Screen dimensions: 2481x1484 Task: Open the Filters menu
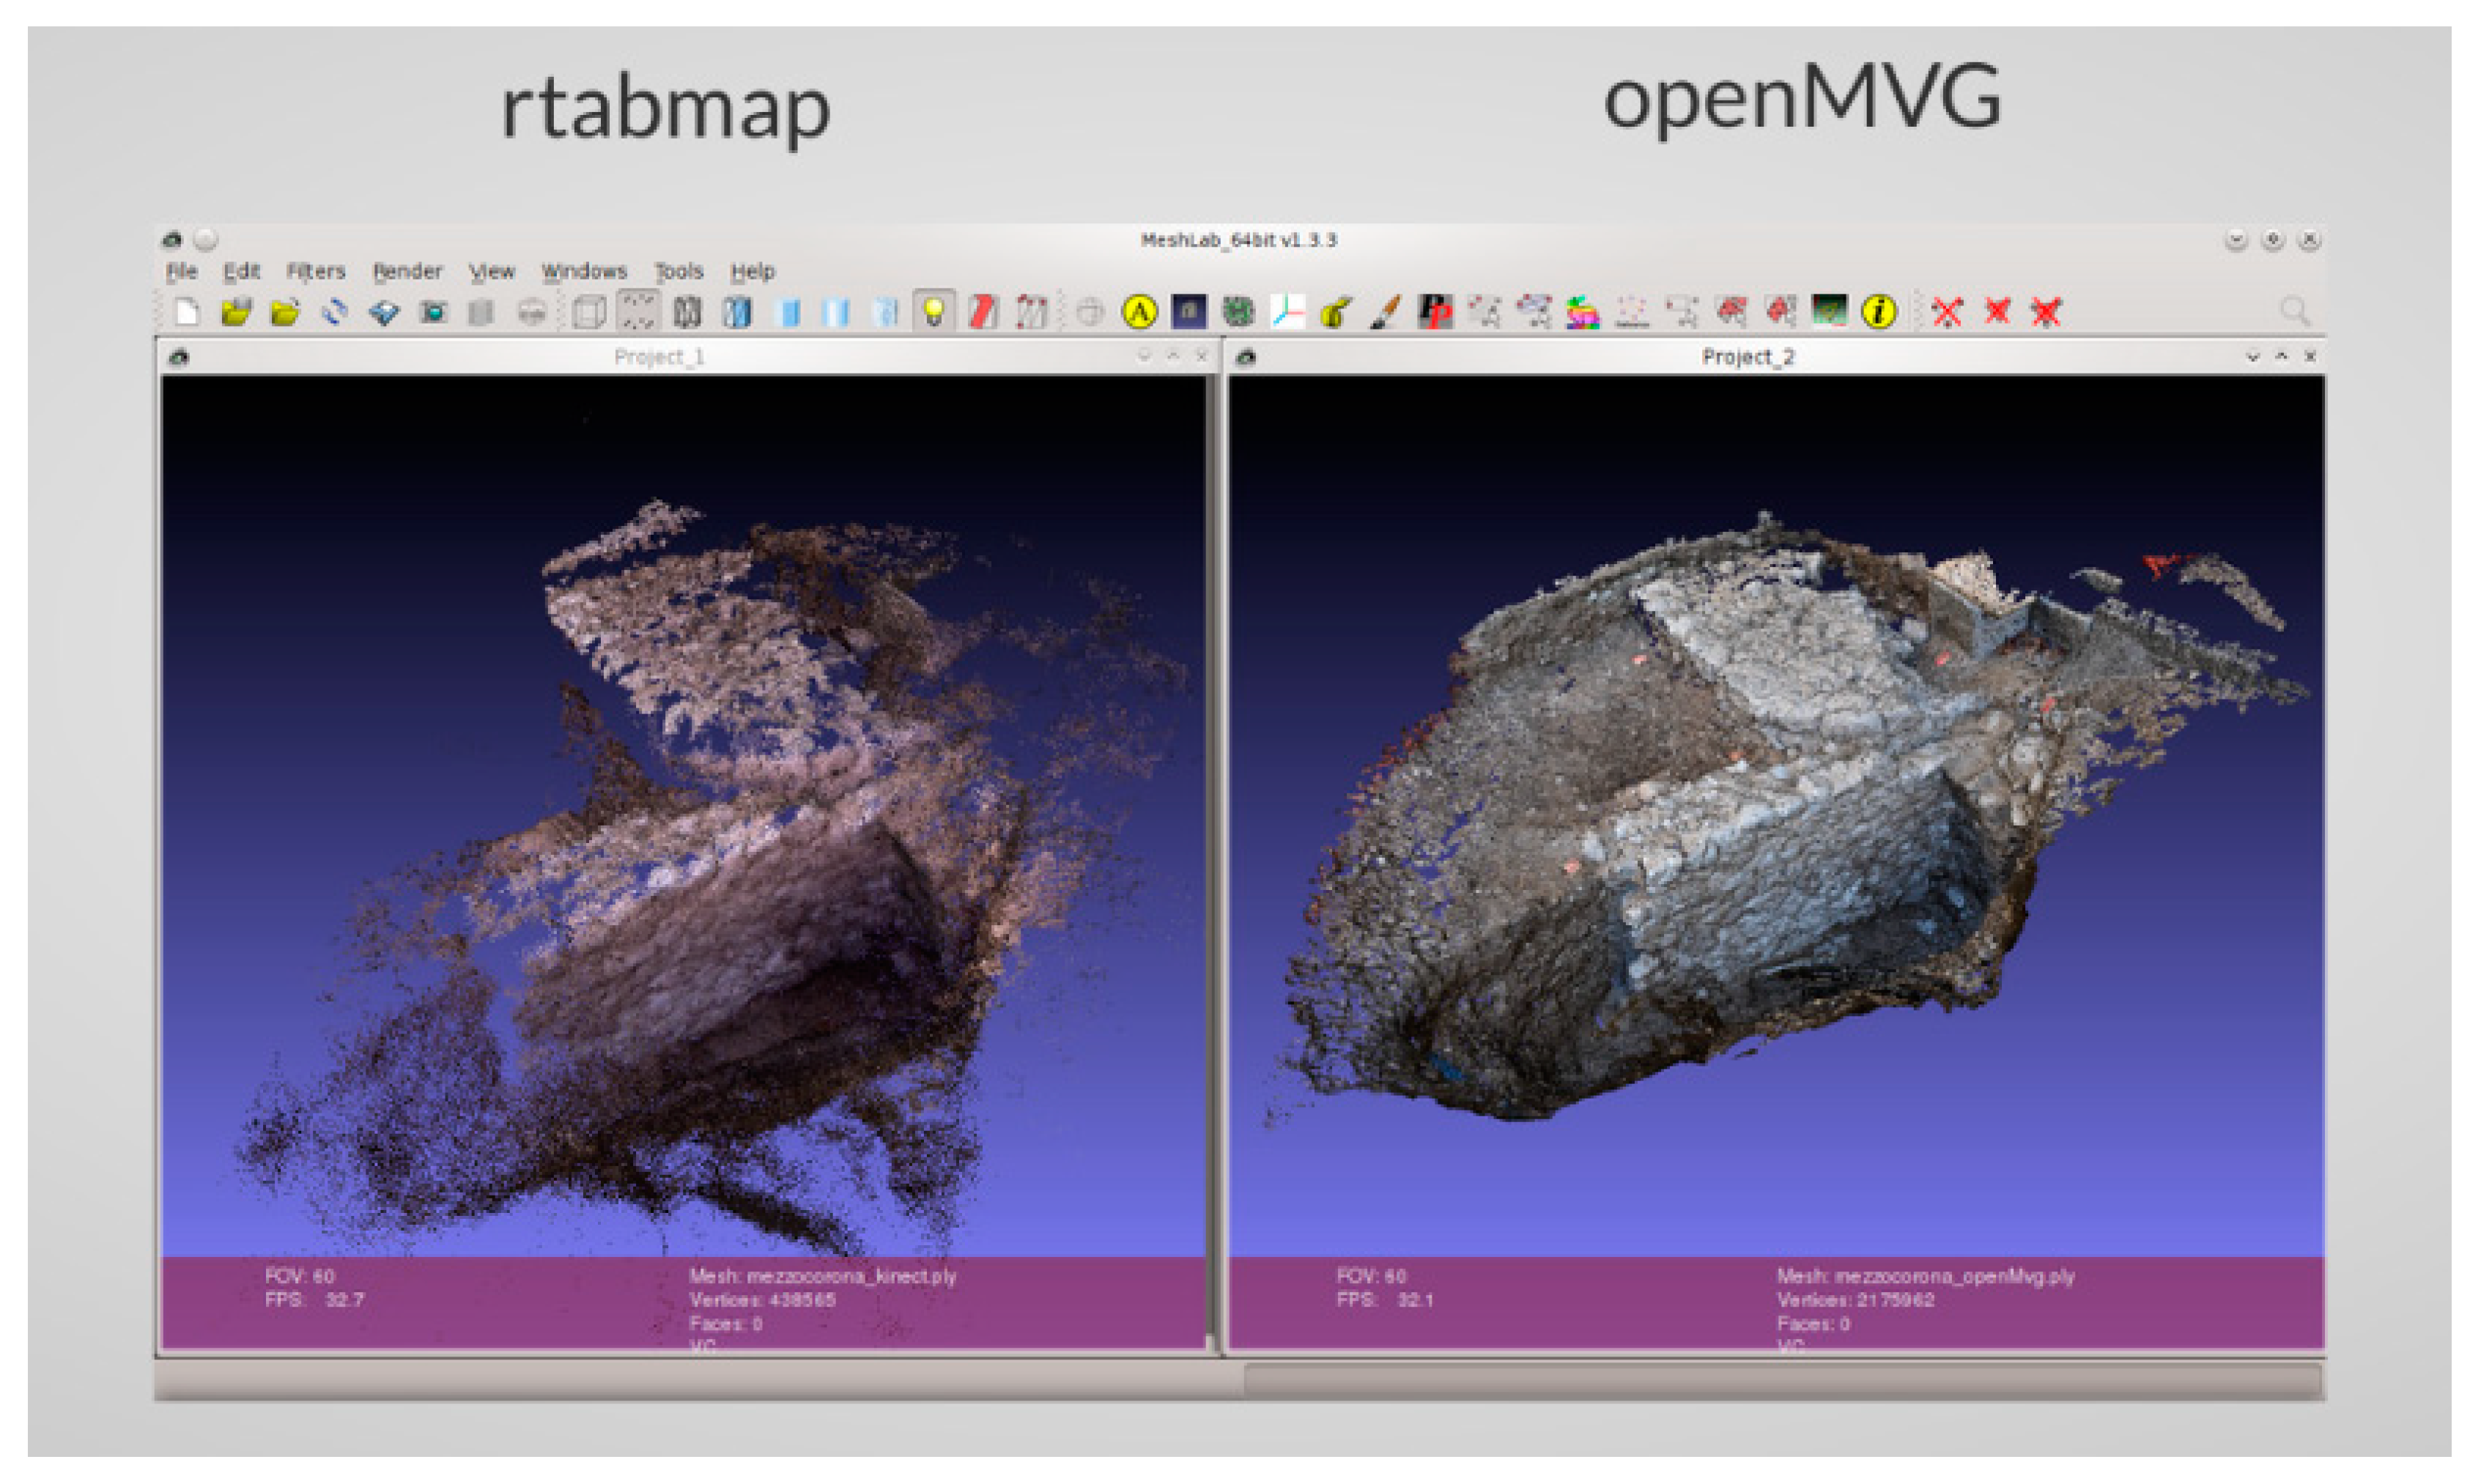click(315, 271)
